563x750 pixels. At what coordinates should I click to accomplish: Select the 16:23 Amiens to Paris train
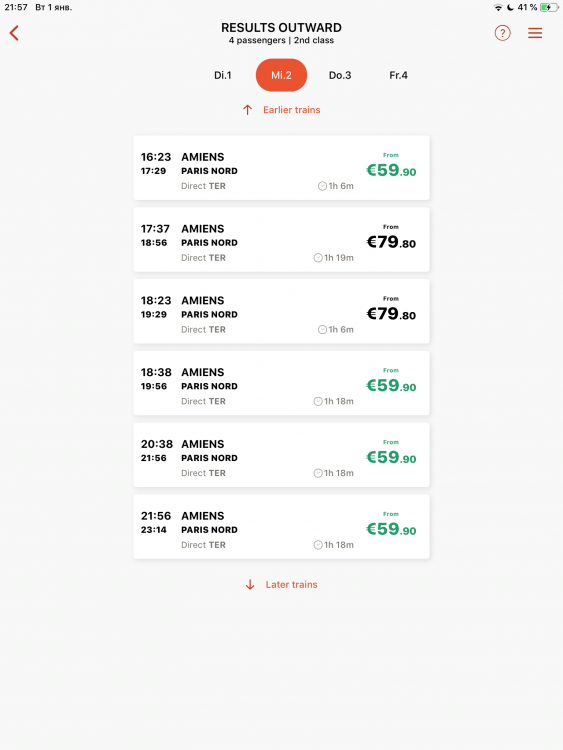[281, 168]
